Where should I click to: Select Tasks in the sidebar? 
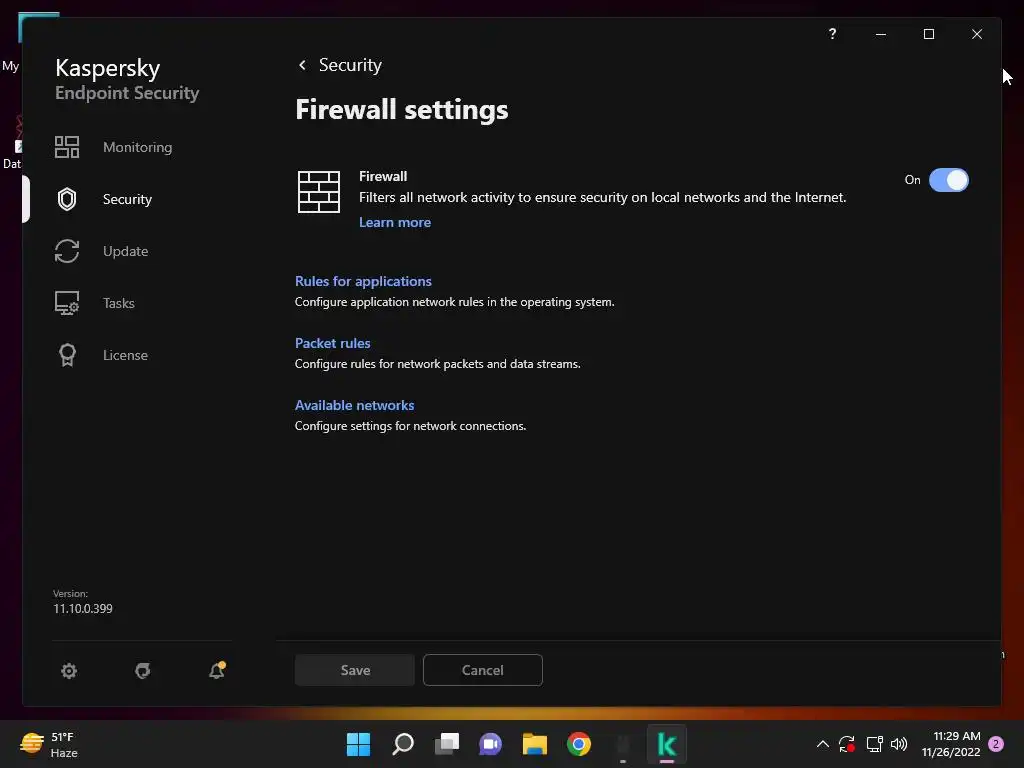pos(118,303)
